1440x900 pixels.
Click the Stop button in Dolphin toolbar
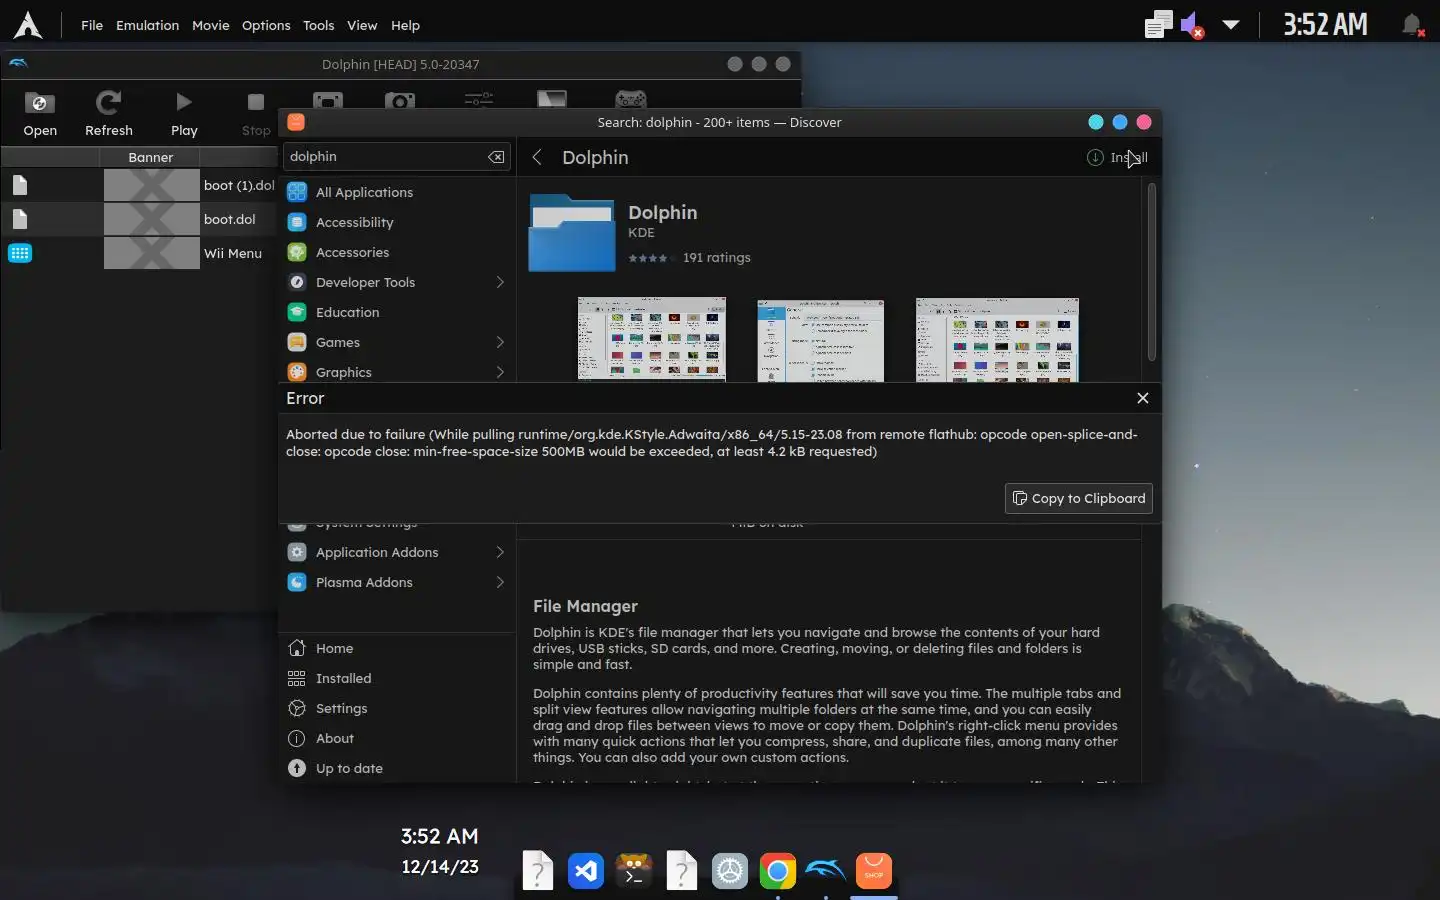256,113
